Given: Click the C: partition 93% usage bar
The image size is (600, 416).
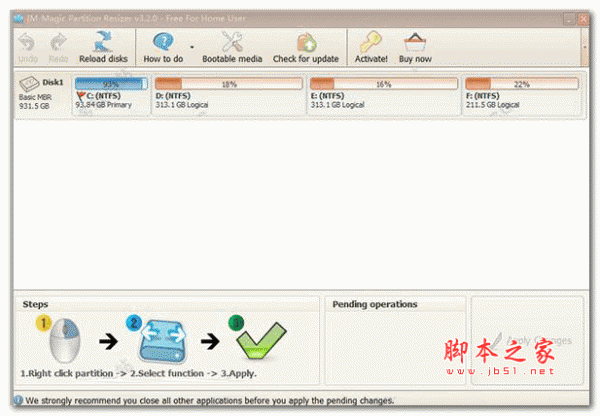Looking at the screenshot, I should tap(111, 84).
